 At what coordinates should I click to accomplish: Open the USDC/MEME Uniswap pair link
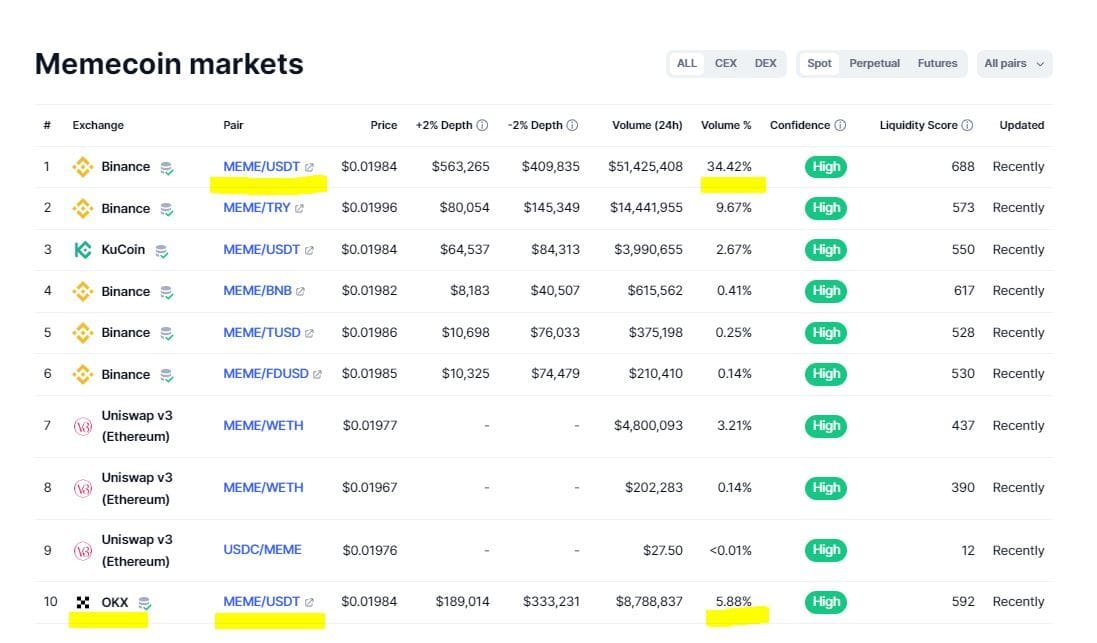(262, 549)
